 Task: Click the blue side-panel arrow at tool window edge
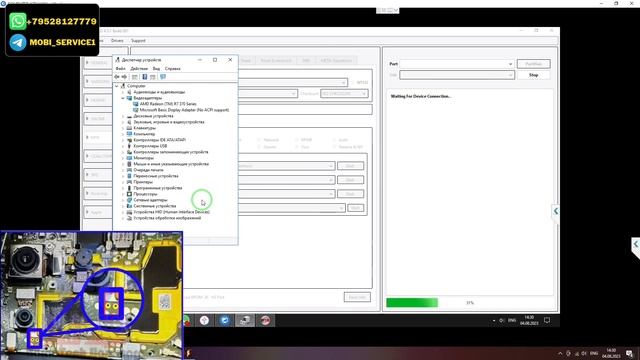(556, 211)
